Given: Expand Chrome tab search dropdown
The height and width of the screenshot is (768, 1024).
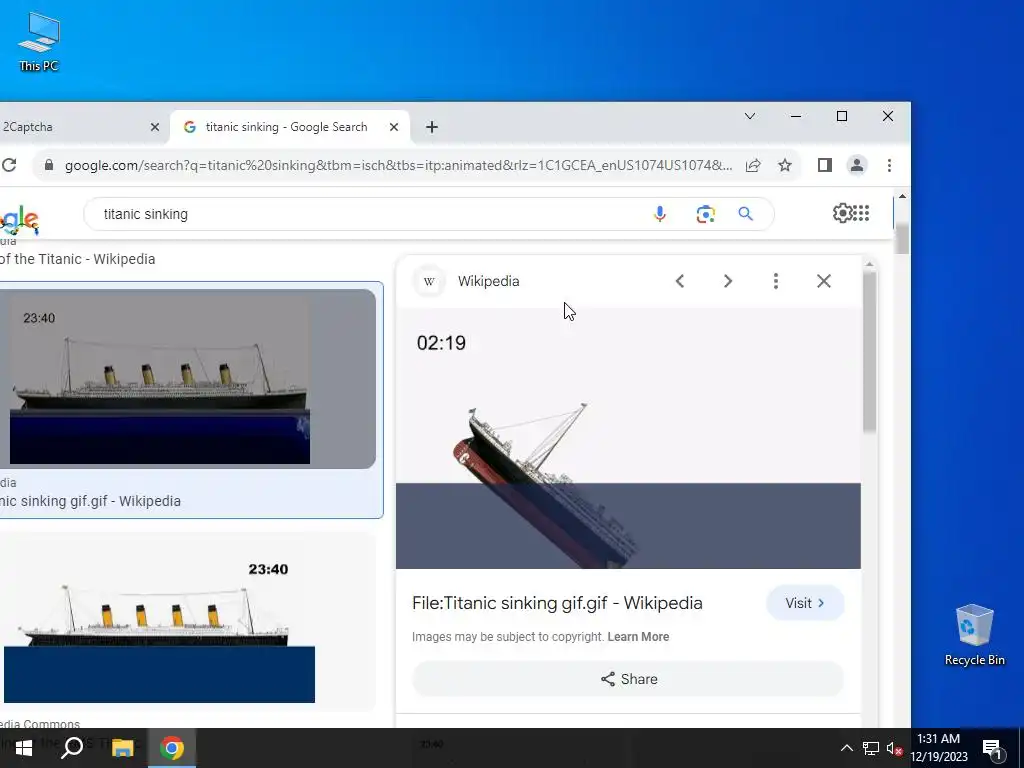Looking at the screenshot, I should 750,116.
